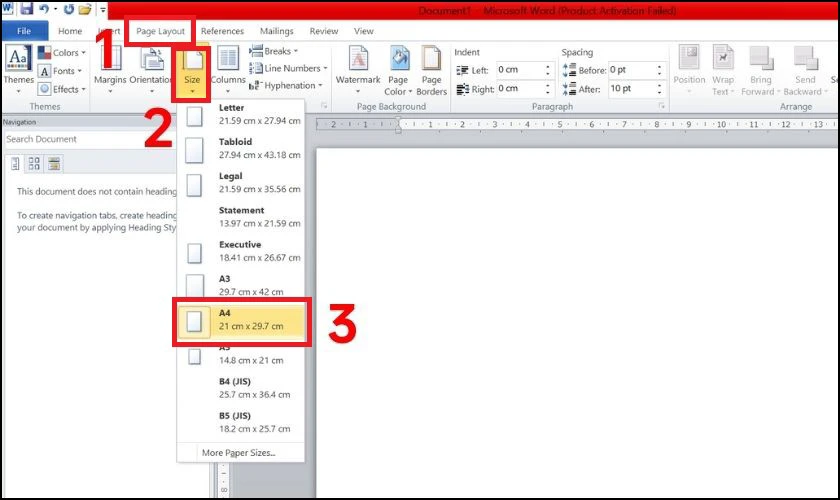Image resolution: width=840 pixels, height=500 pixels.
Task: Choose Executive paper size
Action: tap(241, 251)
